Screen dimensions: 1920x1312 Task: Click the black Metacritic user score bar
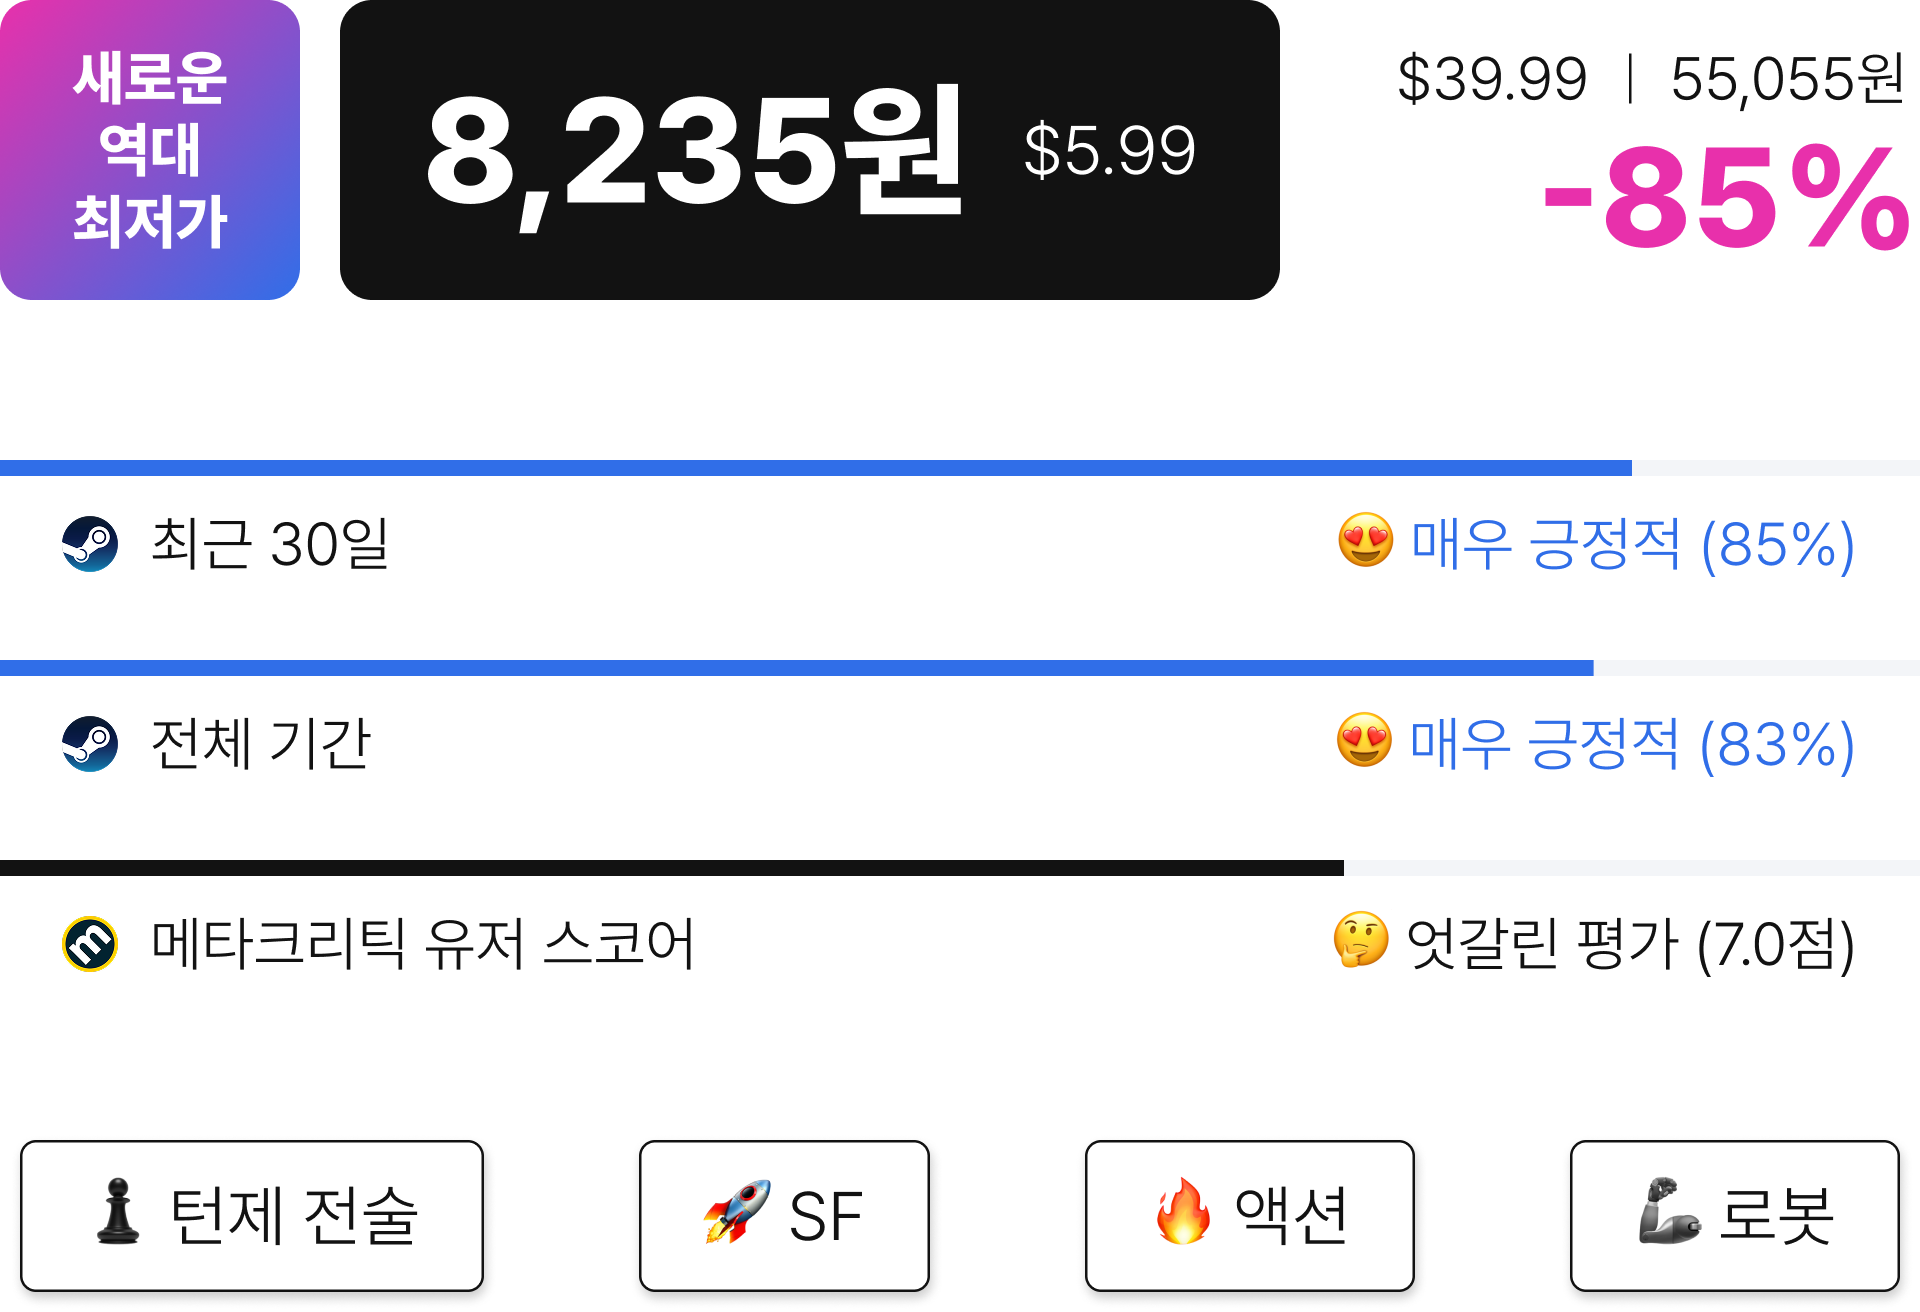click(672, 868)
